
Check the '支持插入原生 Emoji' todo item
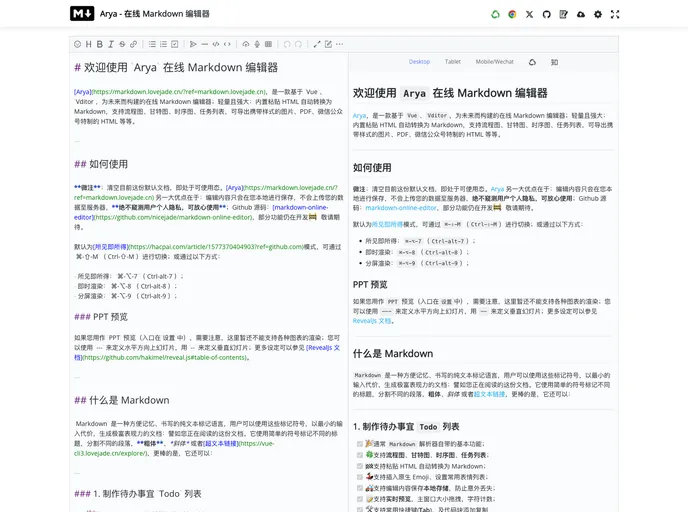pos(360,477)
